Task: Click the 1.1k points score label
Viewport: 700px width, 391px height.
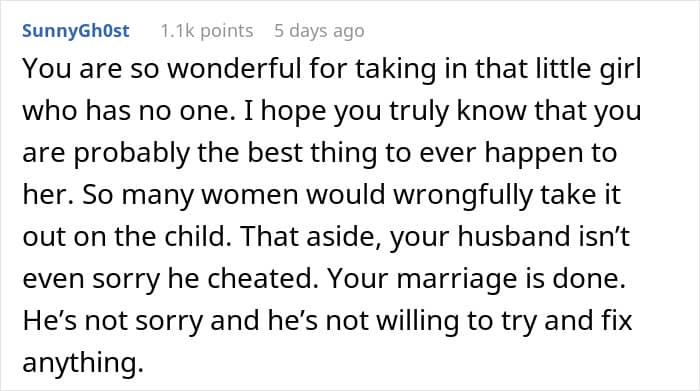Action: [x=207, y=31]
